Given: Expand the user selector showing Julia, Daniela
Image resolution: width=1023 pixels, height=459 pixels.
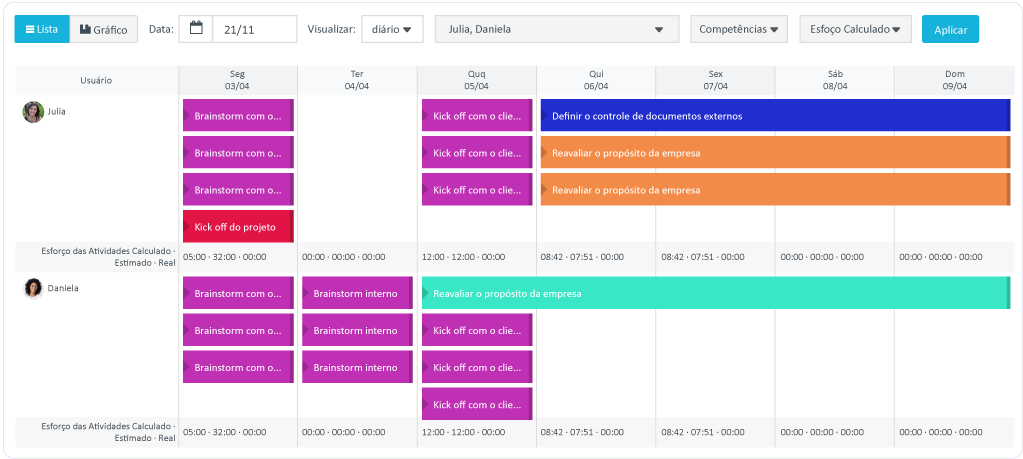Looking at the screenshot, I should (556, 29).
